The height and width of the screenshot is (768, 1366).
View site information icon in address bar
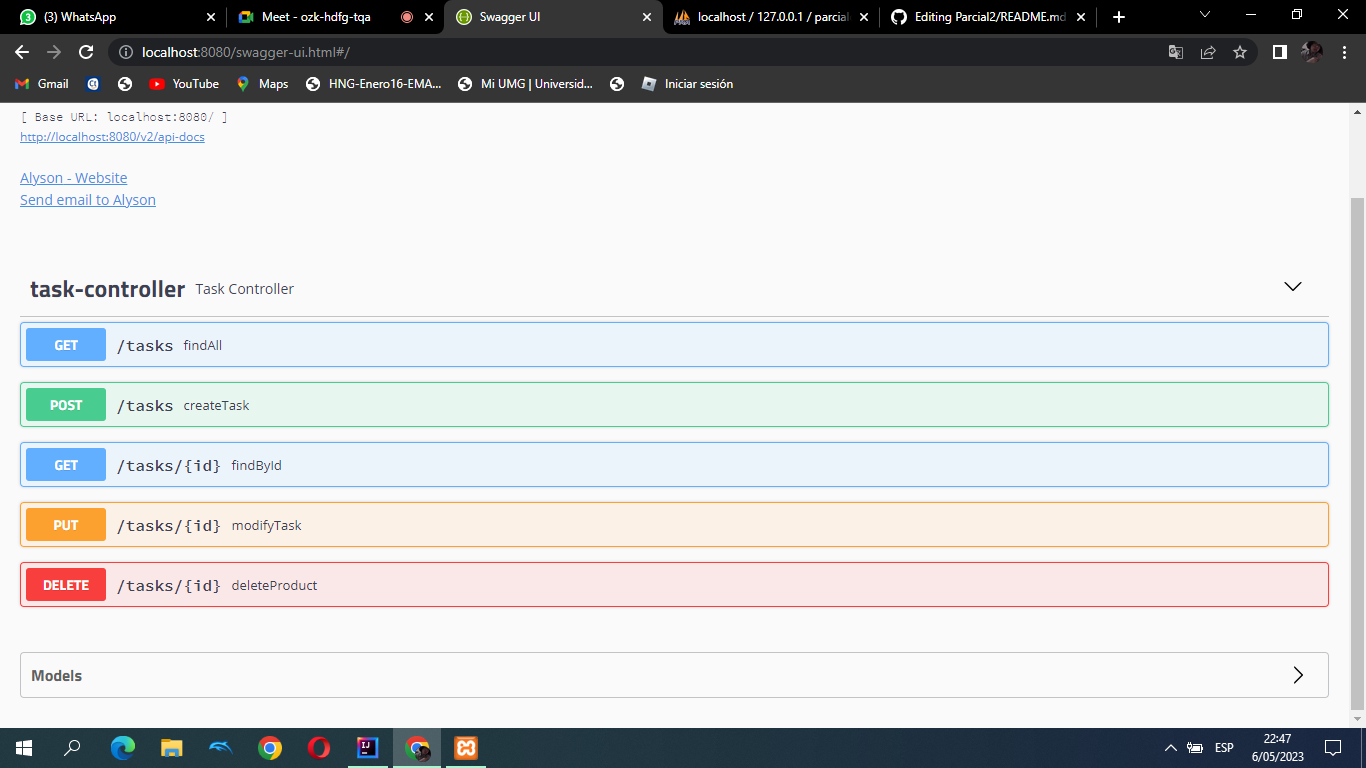point(124,52)
